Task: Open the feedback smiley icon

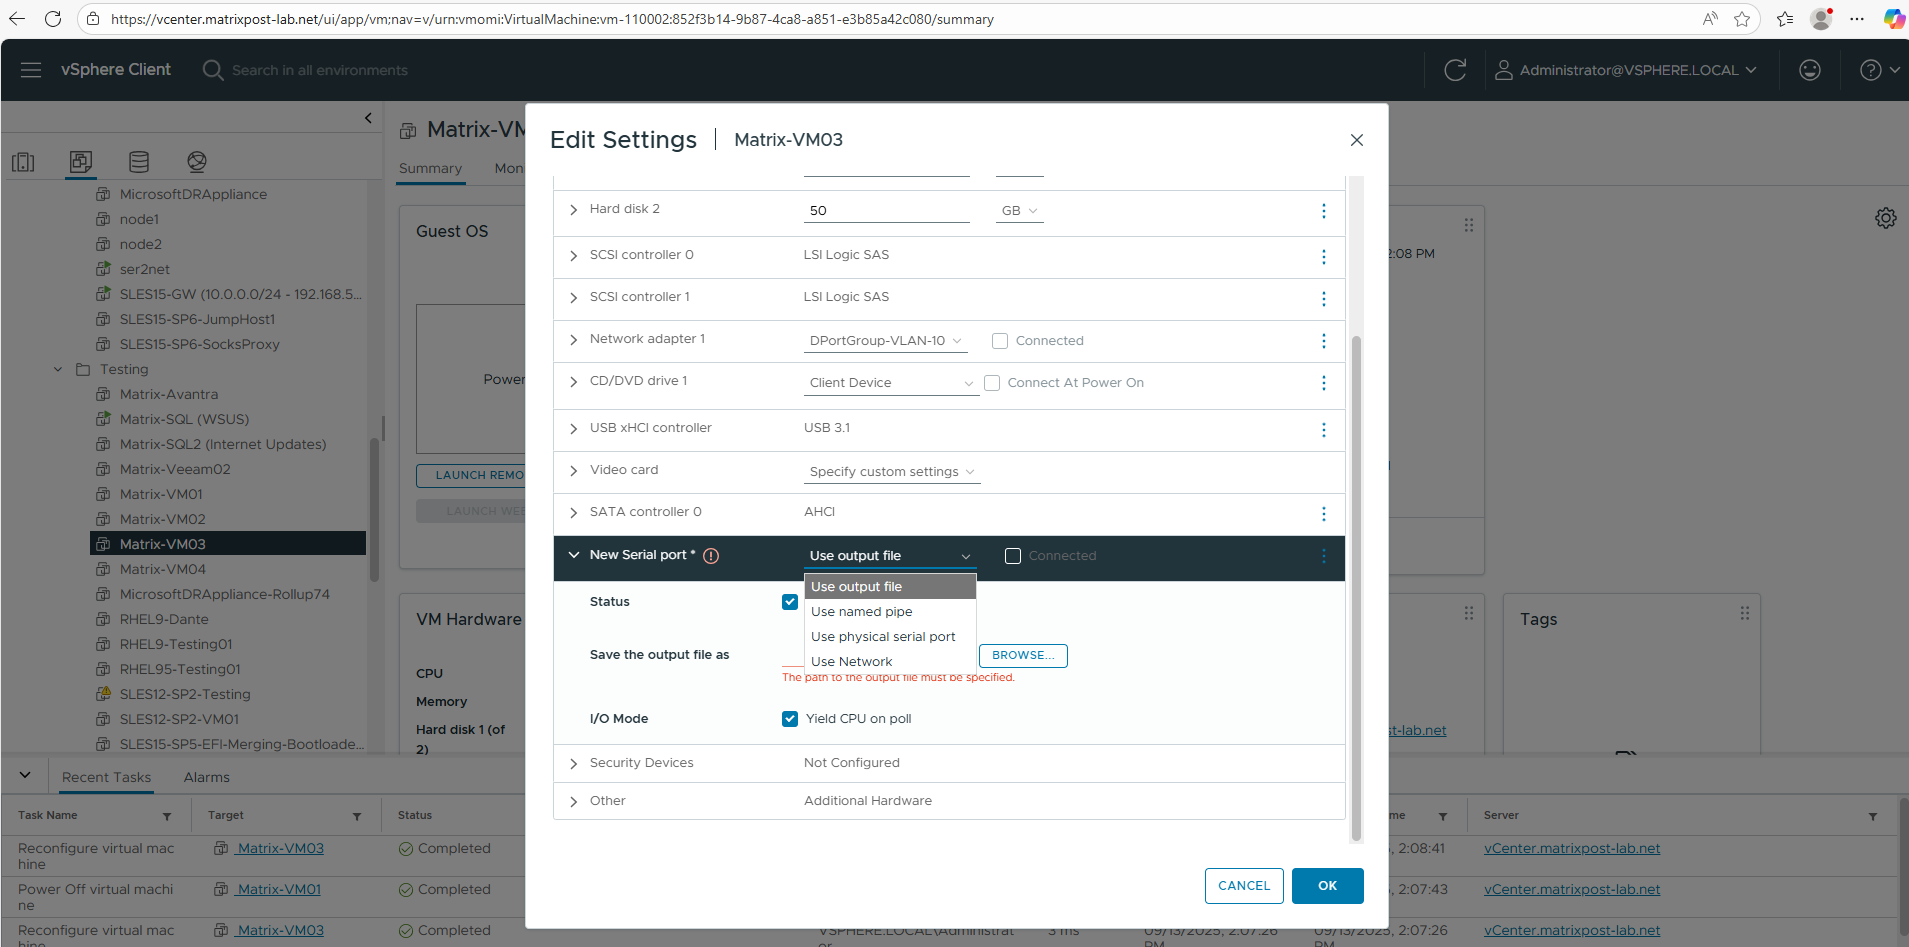Action: [x=1809, y=70]
